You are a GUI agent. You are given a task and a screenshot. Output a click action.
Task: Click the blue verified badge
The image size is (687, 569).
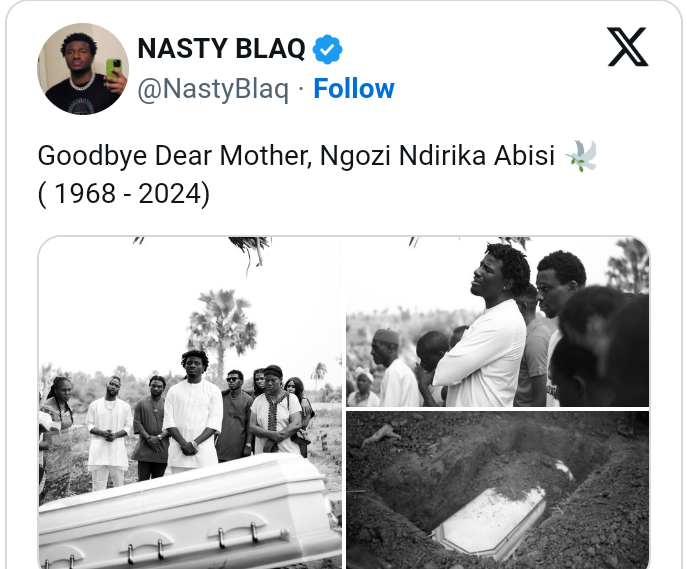[327, 48]
